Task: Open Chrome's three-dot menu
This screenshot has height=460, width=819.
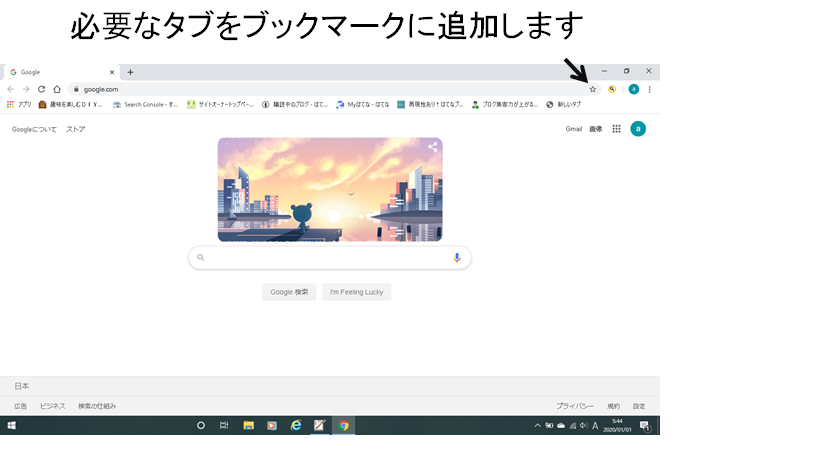Action: [x=649, y=89]
